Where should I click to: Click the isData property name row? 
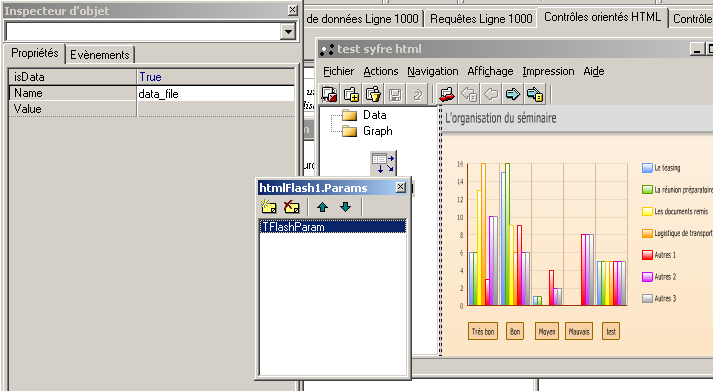73,77
